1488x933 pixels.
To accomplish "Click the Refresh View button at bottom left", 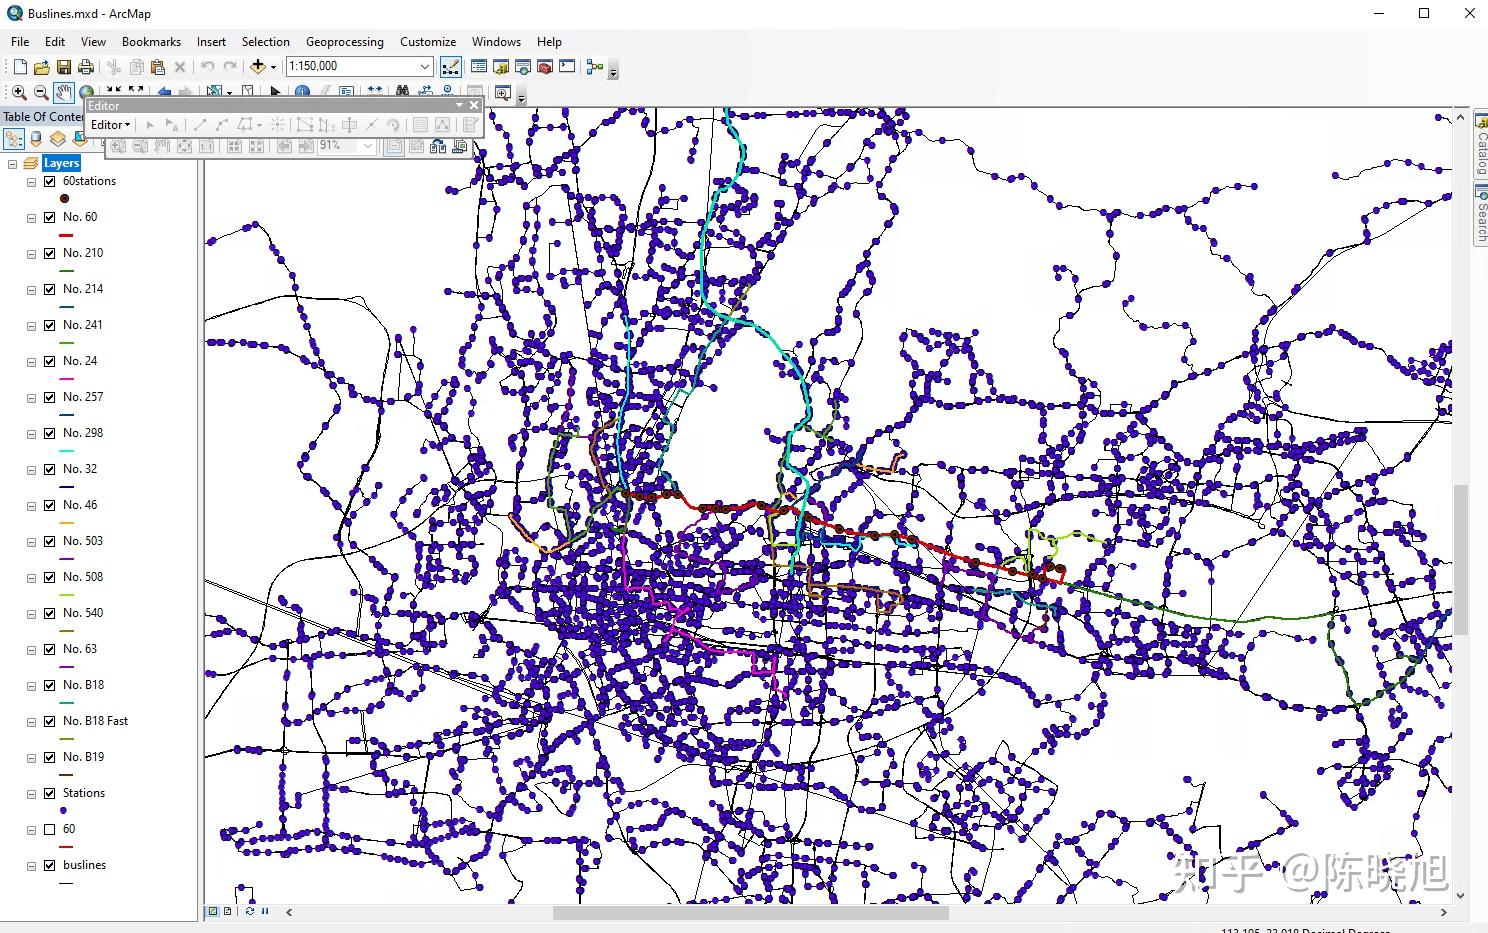I will 250,911.
